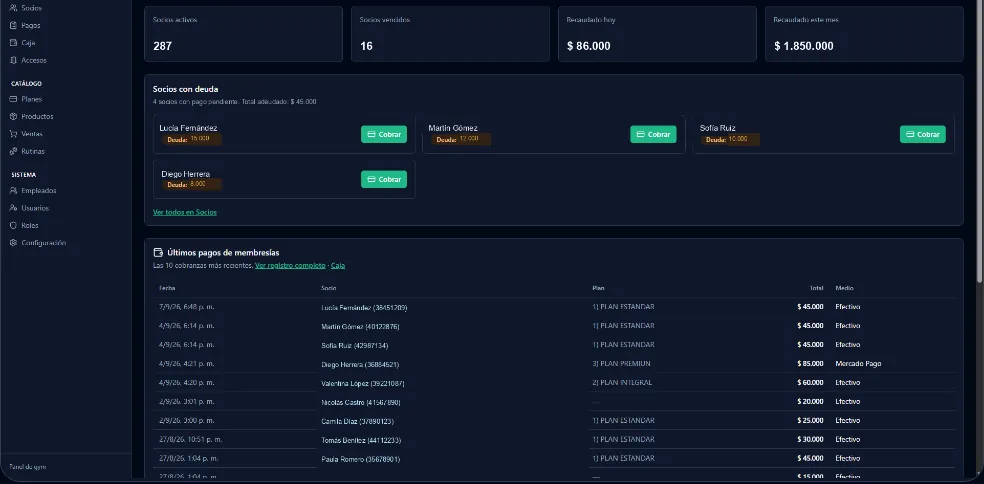Follow the Ver todos en Socios link
Image resolution: width=984 pixels, height=484 pixels.
(x=184, y=212)
